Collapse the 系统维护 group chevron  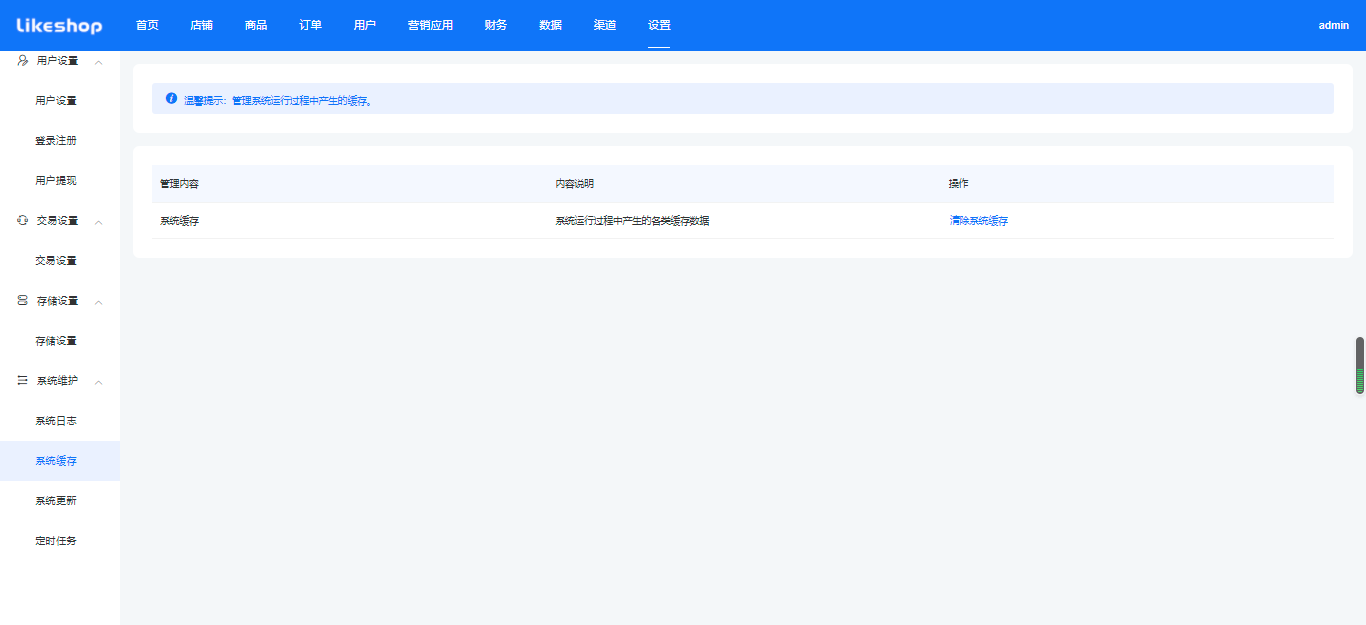[98, 382]
